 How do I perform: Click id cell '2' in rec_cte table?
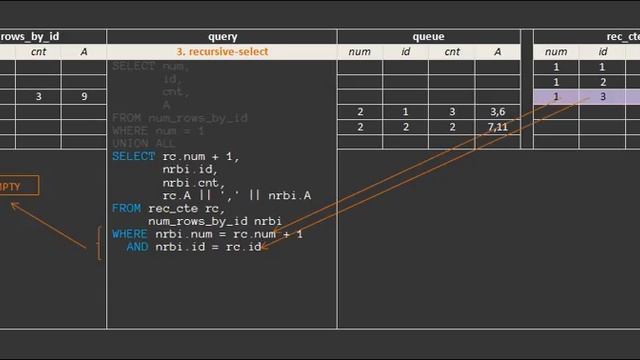[602, 82]
